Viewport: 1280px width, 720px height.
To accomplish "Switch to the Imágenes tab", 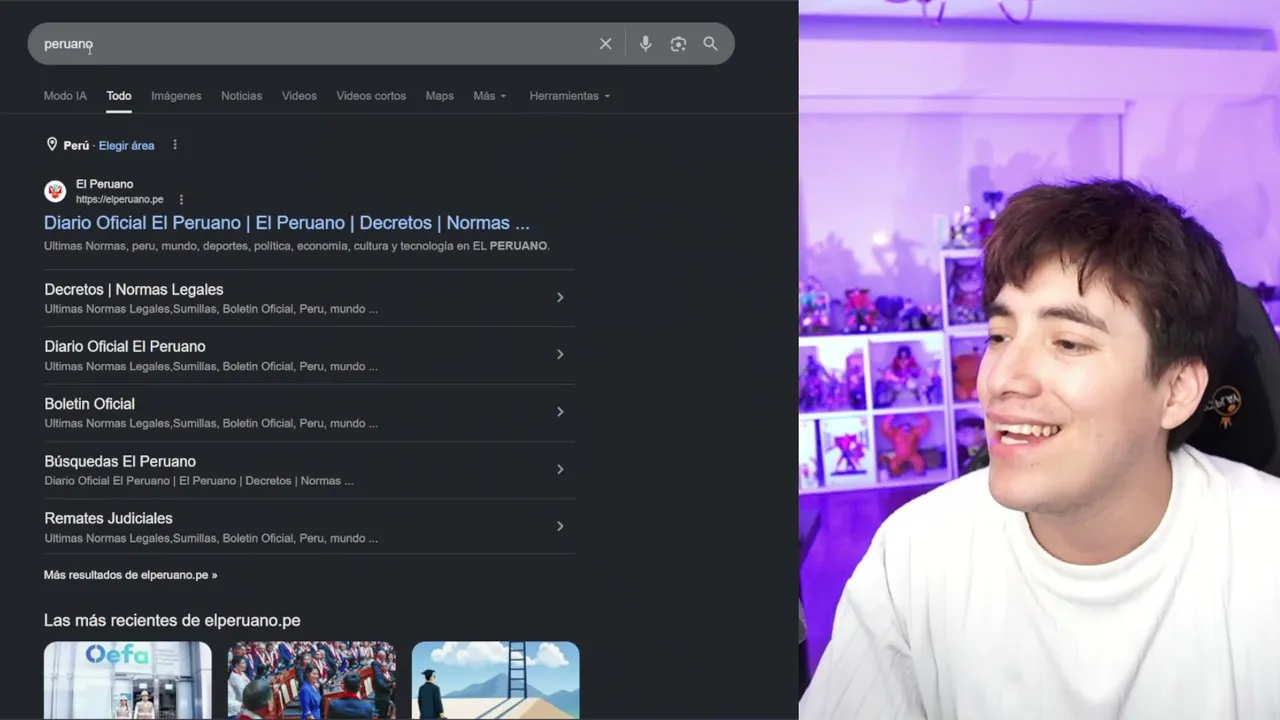I will coord(176,96).
